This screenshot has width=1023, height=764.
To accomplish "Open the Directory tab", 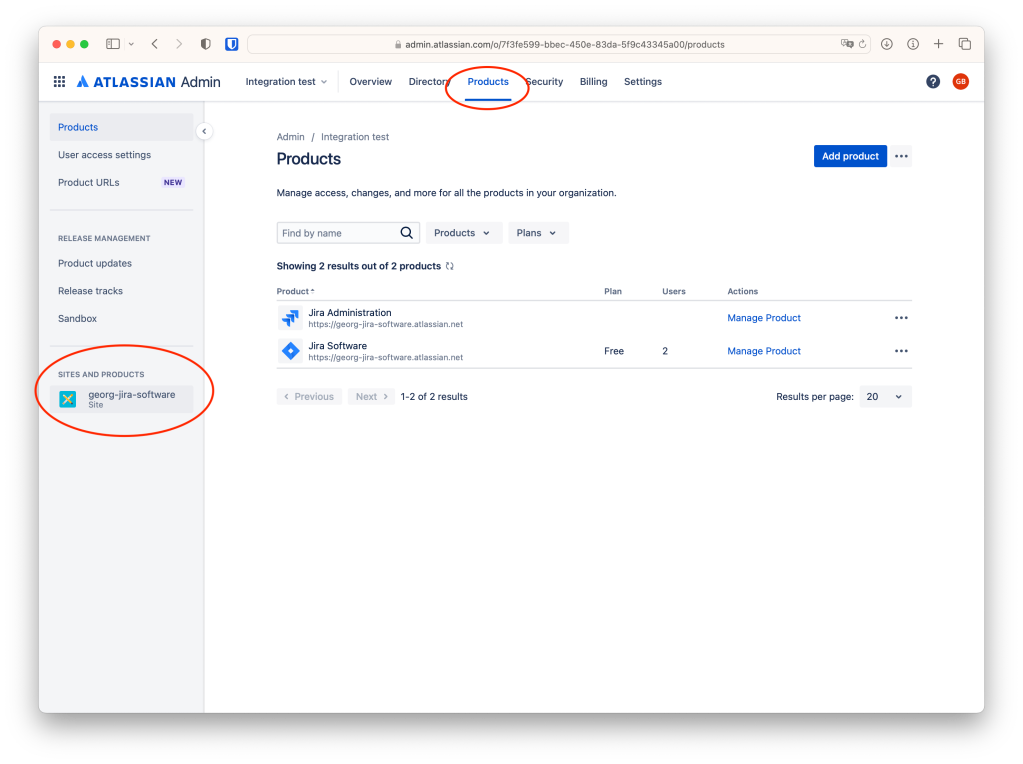I will [x=429, y=82].
